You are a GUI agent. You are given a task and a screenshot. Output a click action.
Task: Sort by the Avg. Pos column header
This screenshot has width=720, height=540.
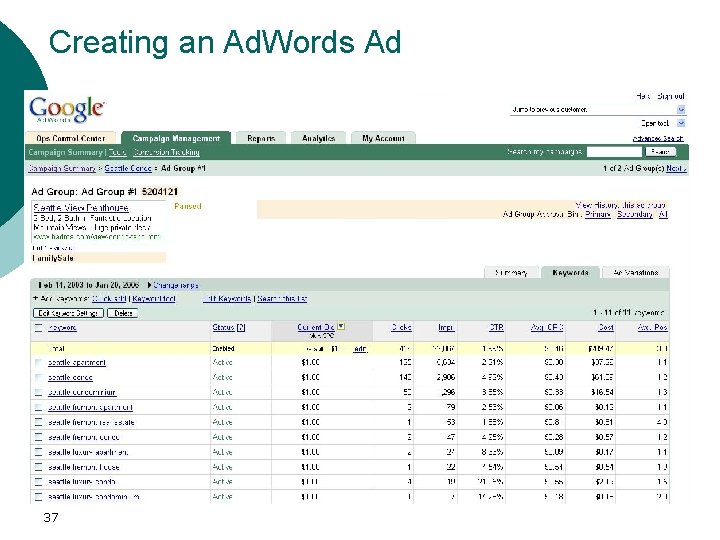(x=652, y=327)
